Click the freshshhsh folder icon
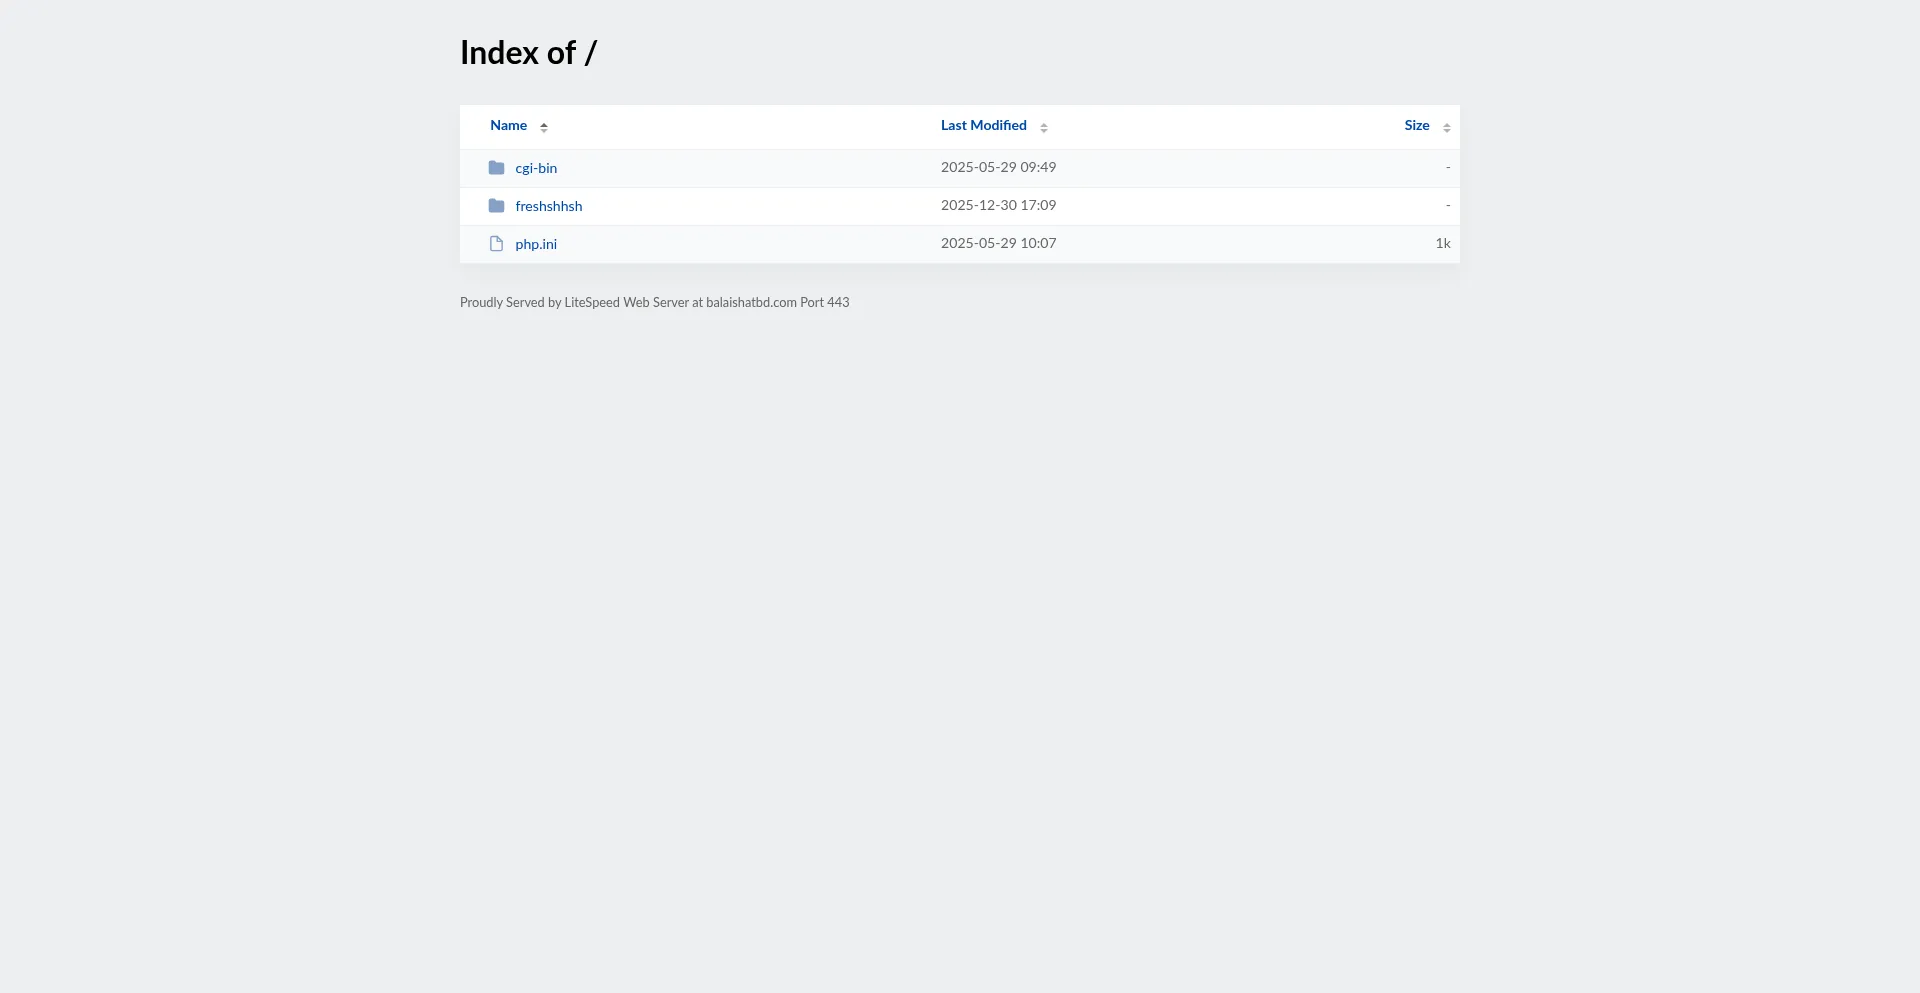 tap(496, 206)
